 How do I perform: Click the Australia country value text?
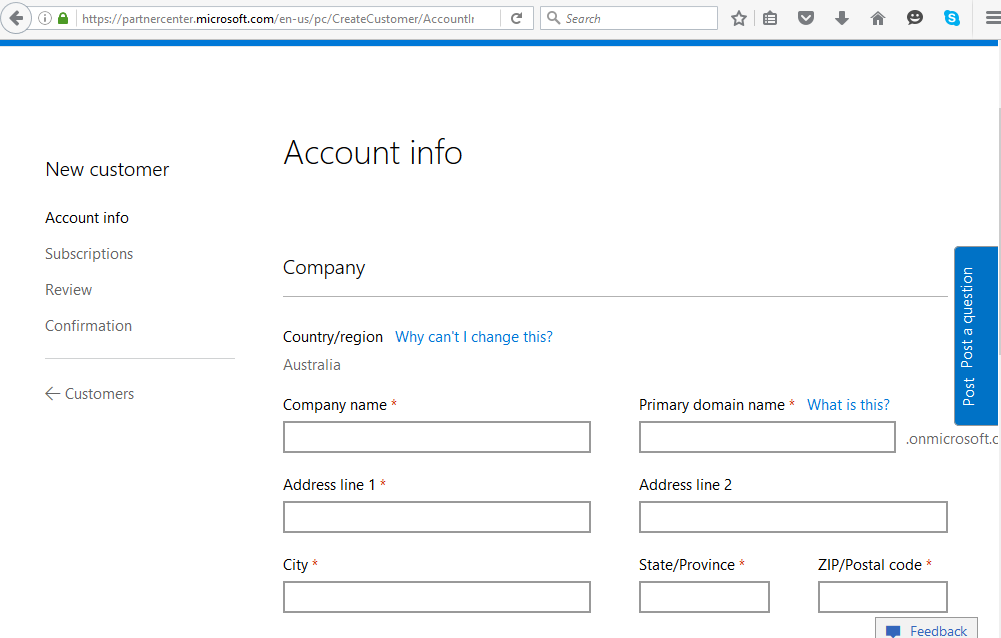pos(312,365)
